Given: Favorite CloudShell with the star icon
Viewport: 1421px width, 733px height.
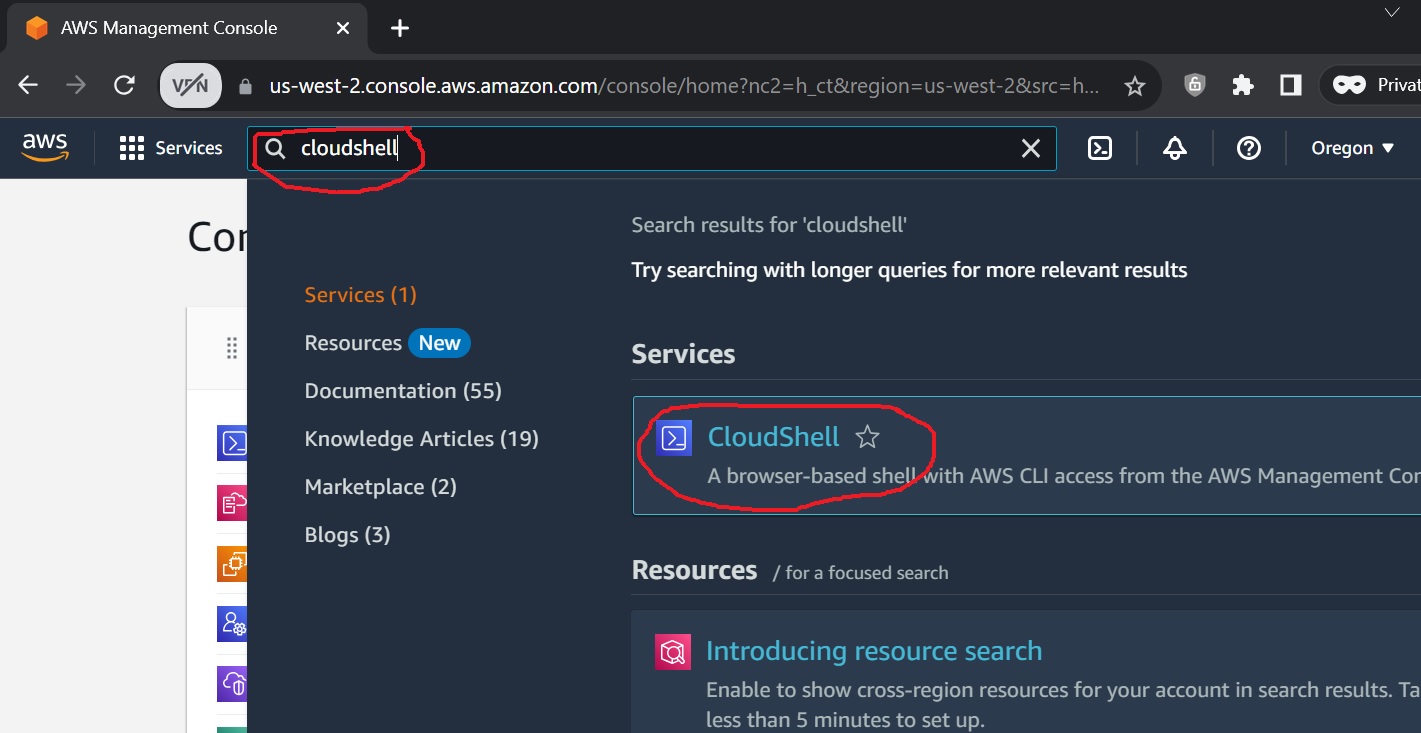Looking at the screenshot, I should click(x=867, y=437).
